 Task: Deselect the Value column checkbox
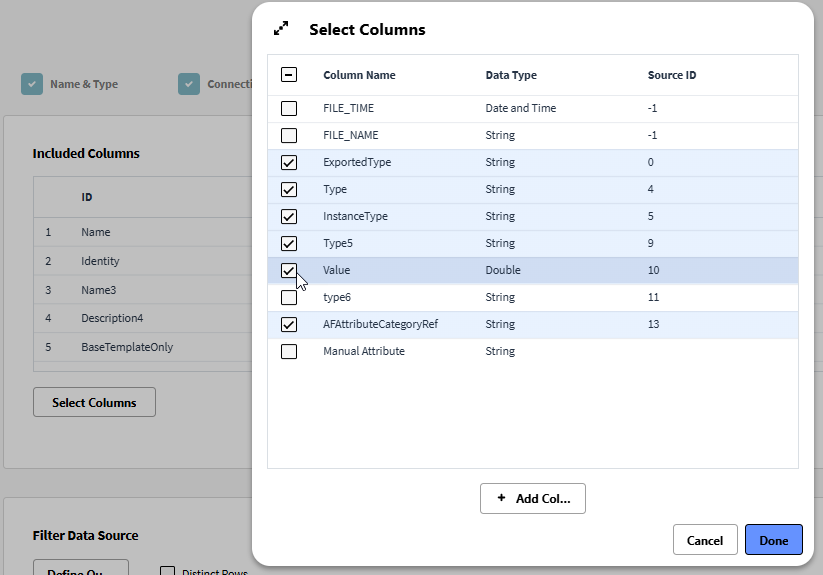tap(289, 270)
